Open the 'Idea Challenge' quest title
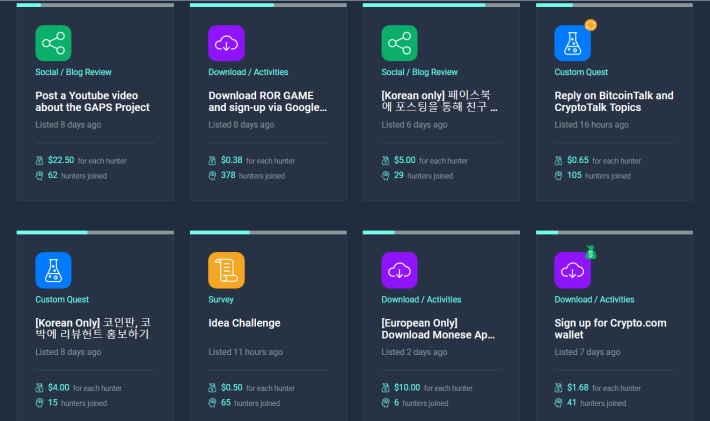 tap(245, 323)
